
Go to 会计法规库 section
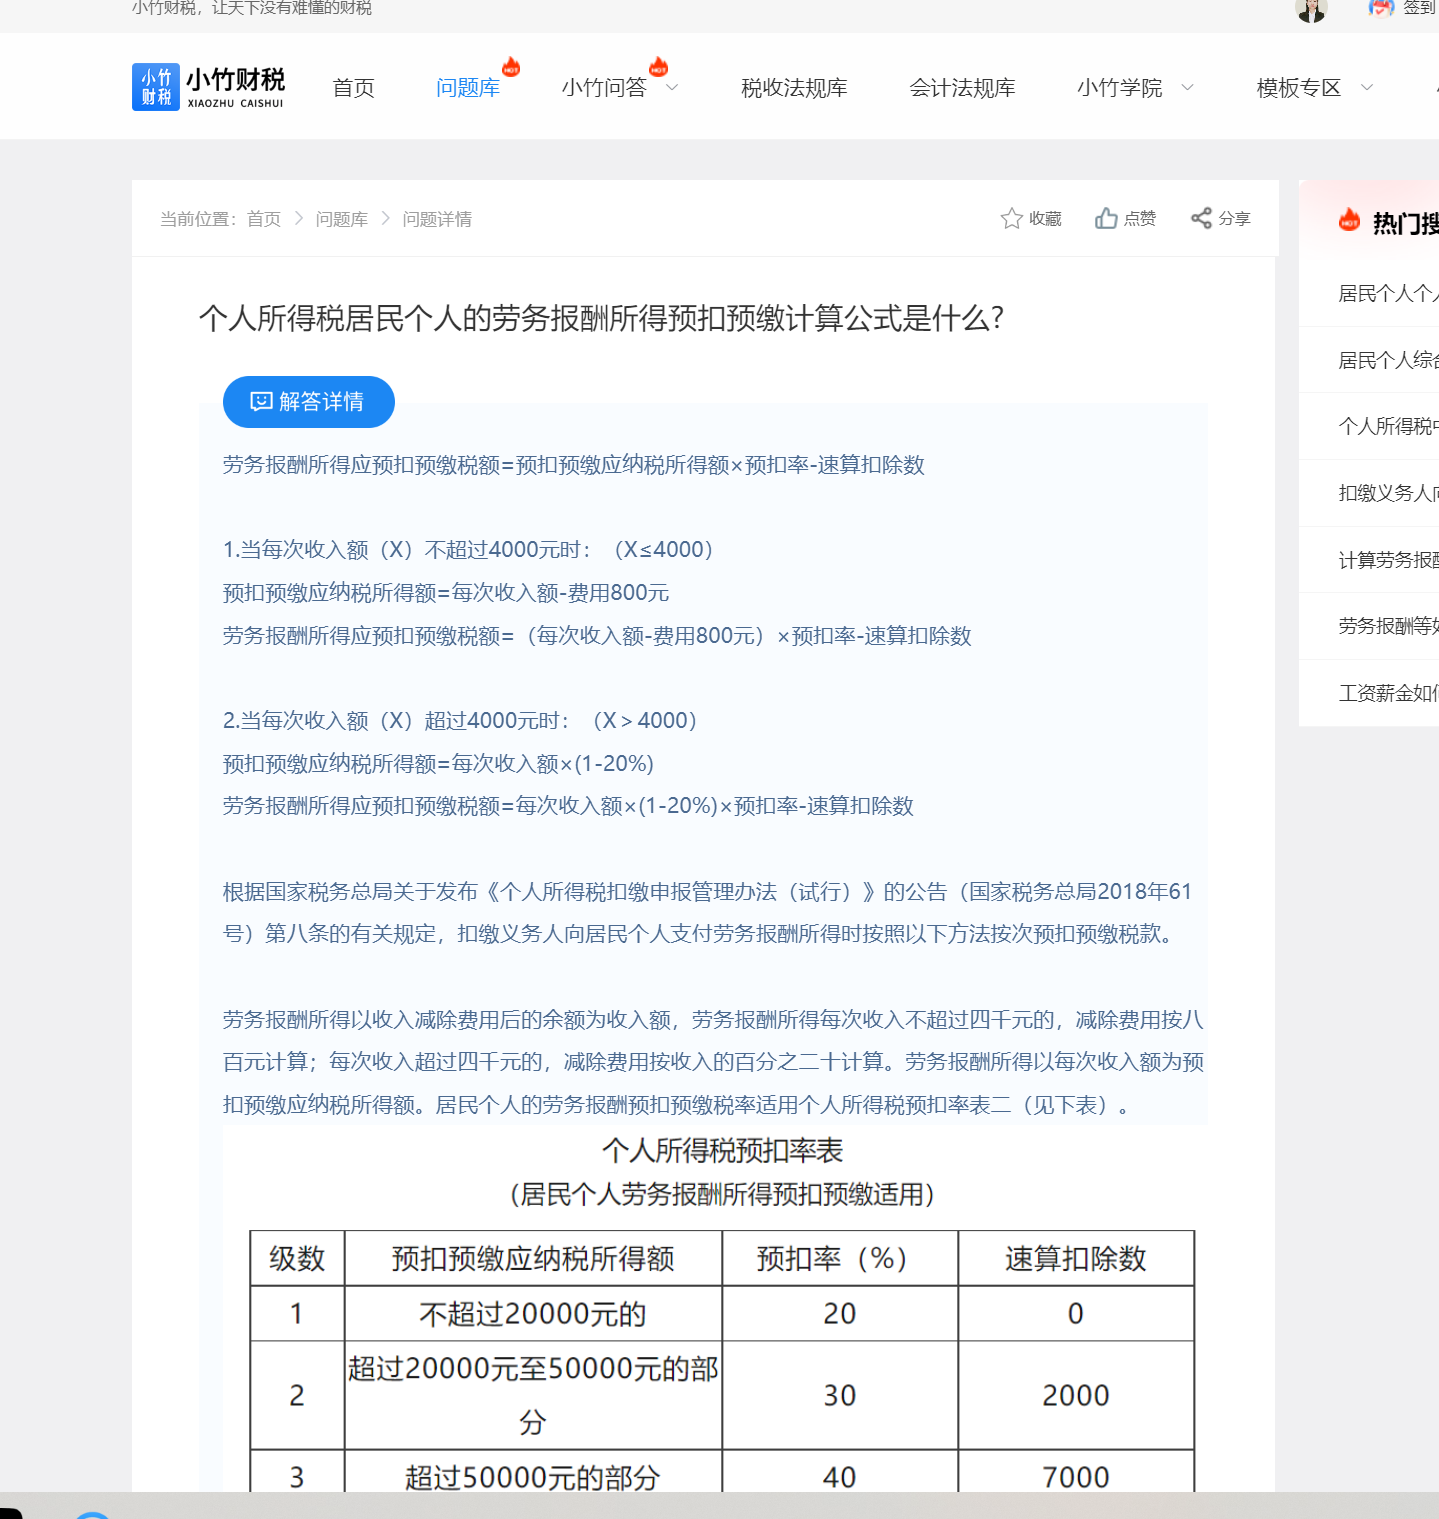pos(962,88)
